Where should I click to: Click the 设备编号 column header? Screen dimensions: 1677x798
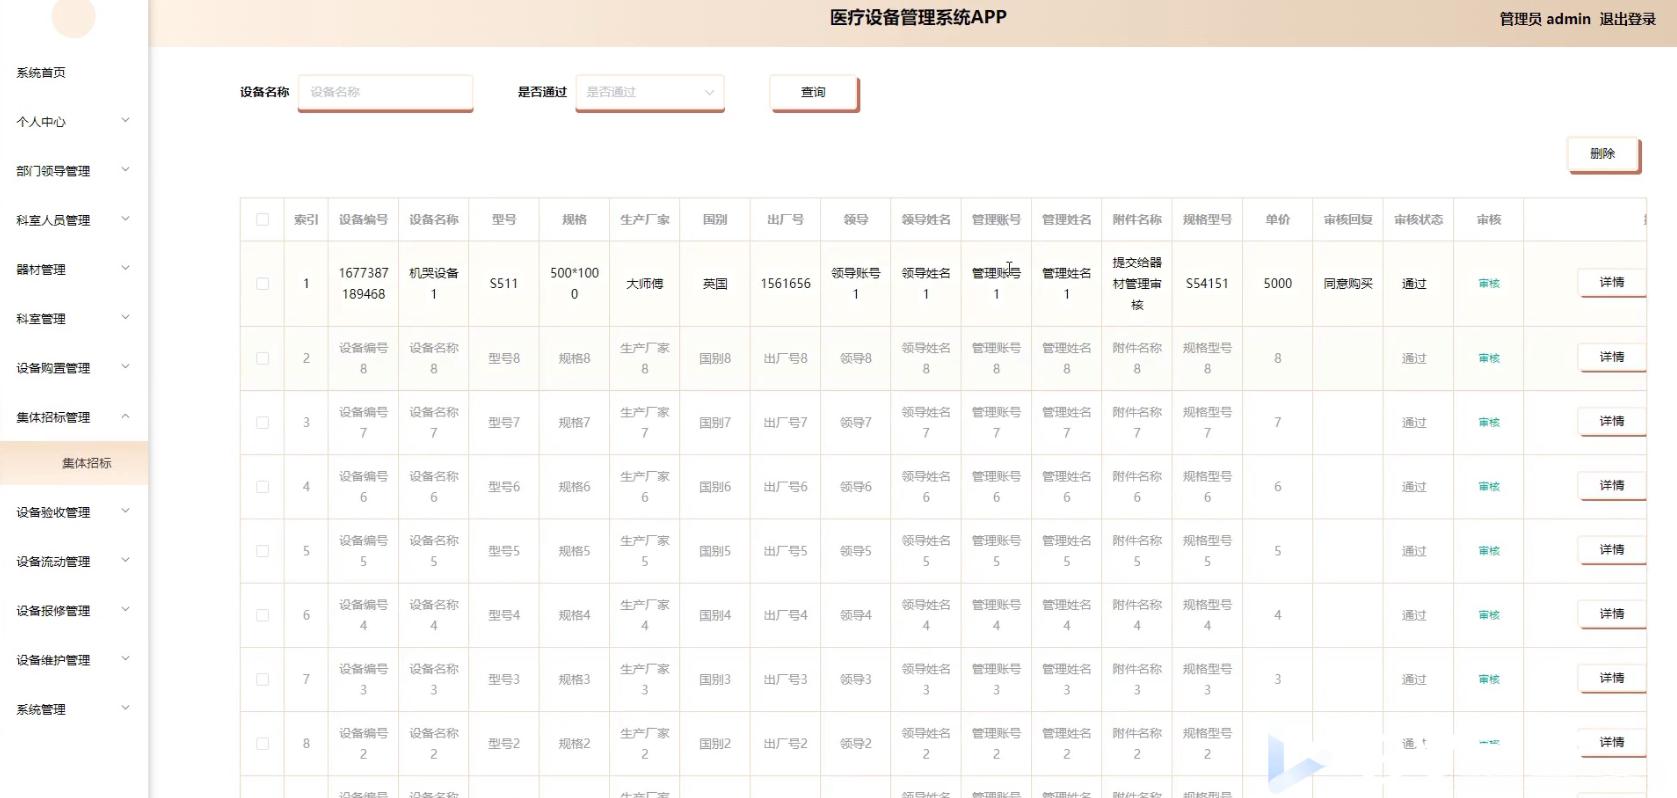pos(363,220)
